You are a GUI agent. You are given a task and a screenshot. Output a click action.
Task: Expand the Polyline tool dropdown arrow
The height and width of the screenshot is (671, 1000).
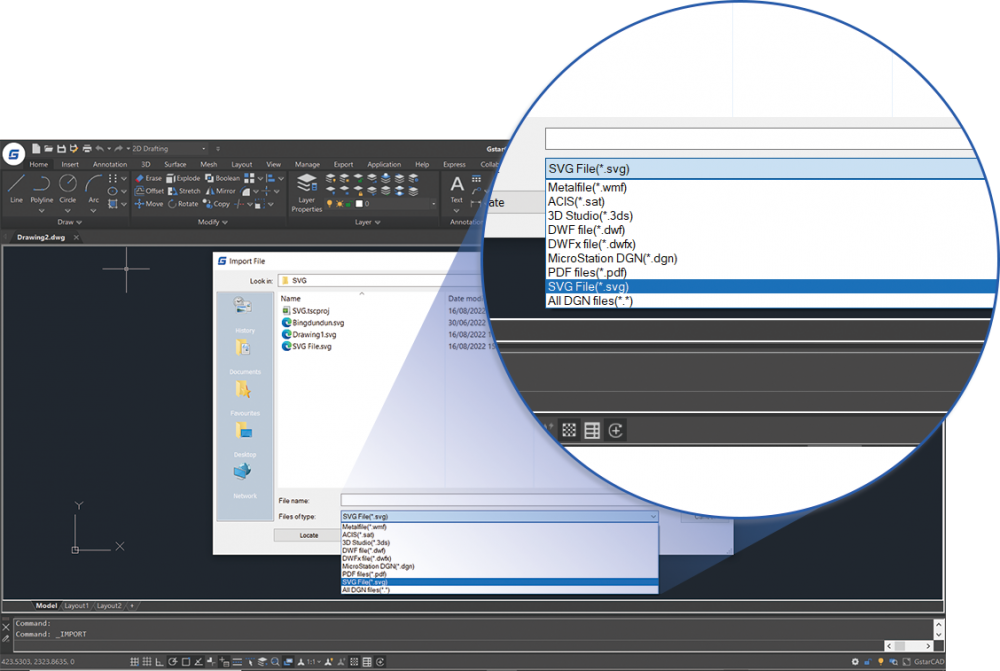(41, 210)
